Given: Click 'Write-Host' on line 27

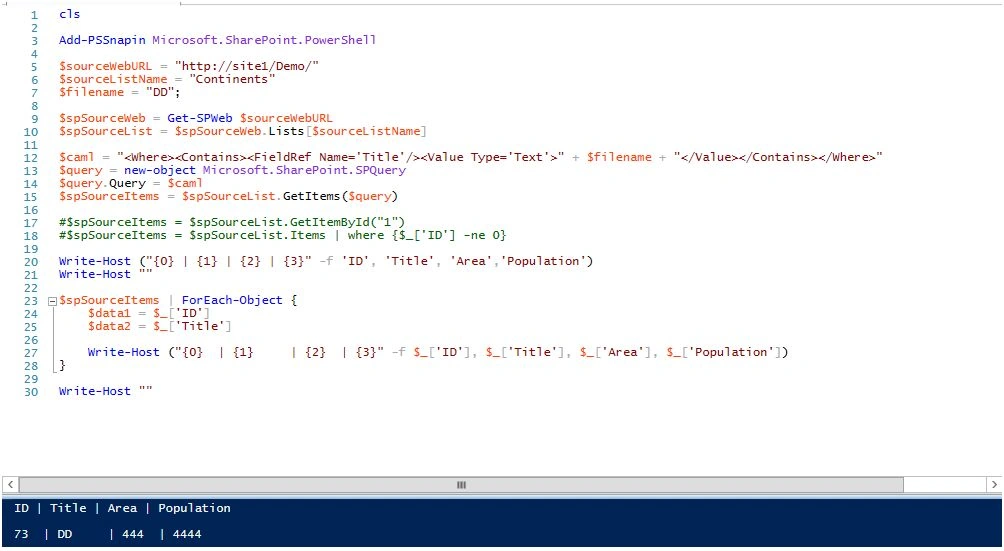Looking at the screenshot, I should pos(123,352).
